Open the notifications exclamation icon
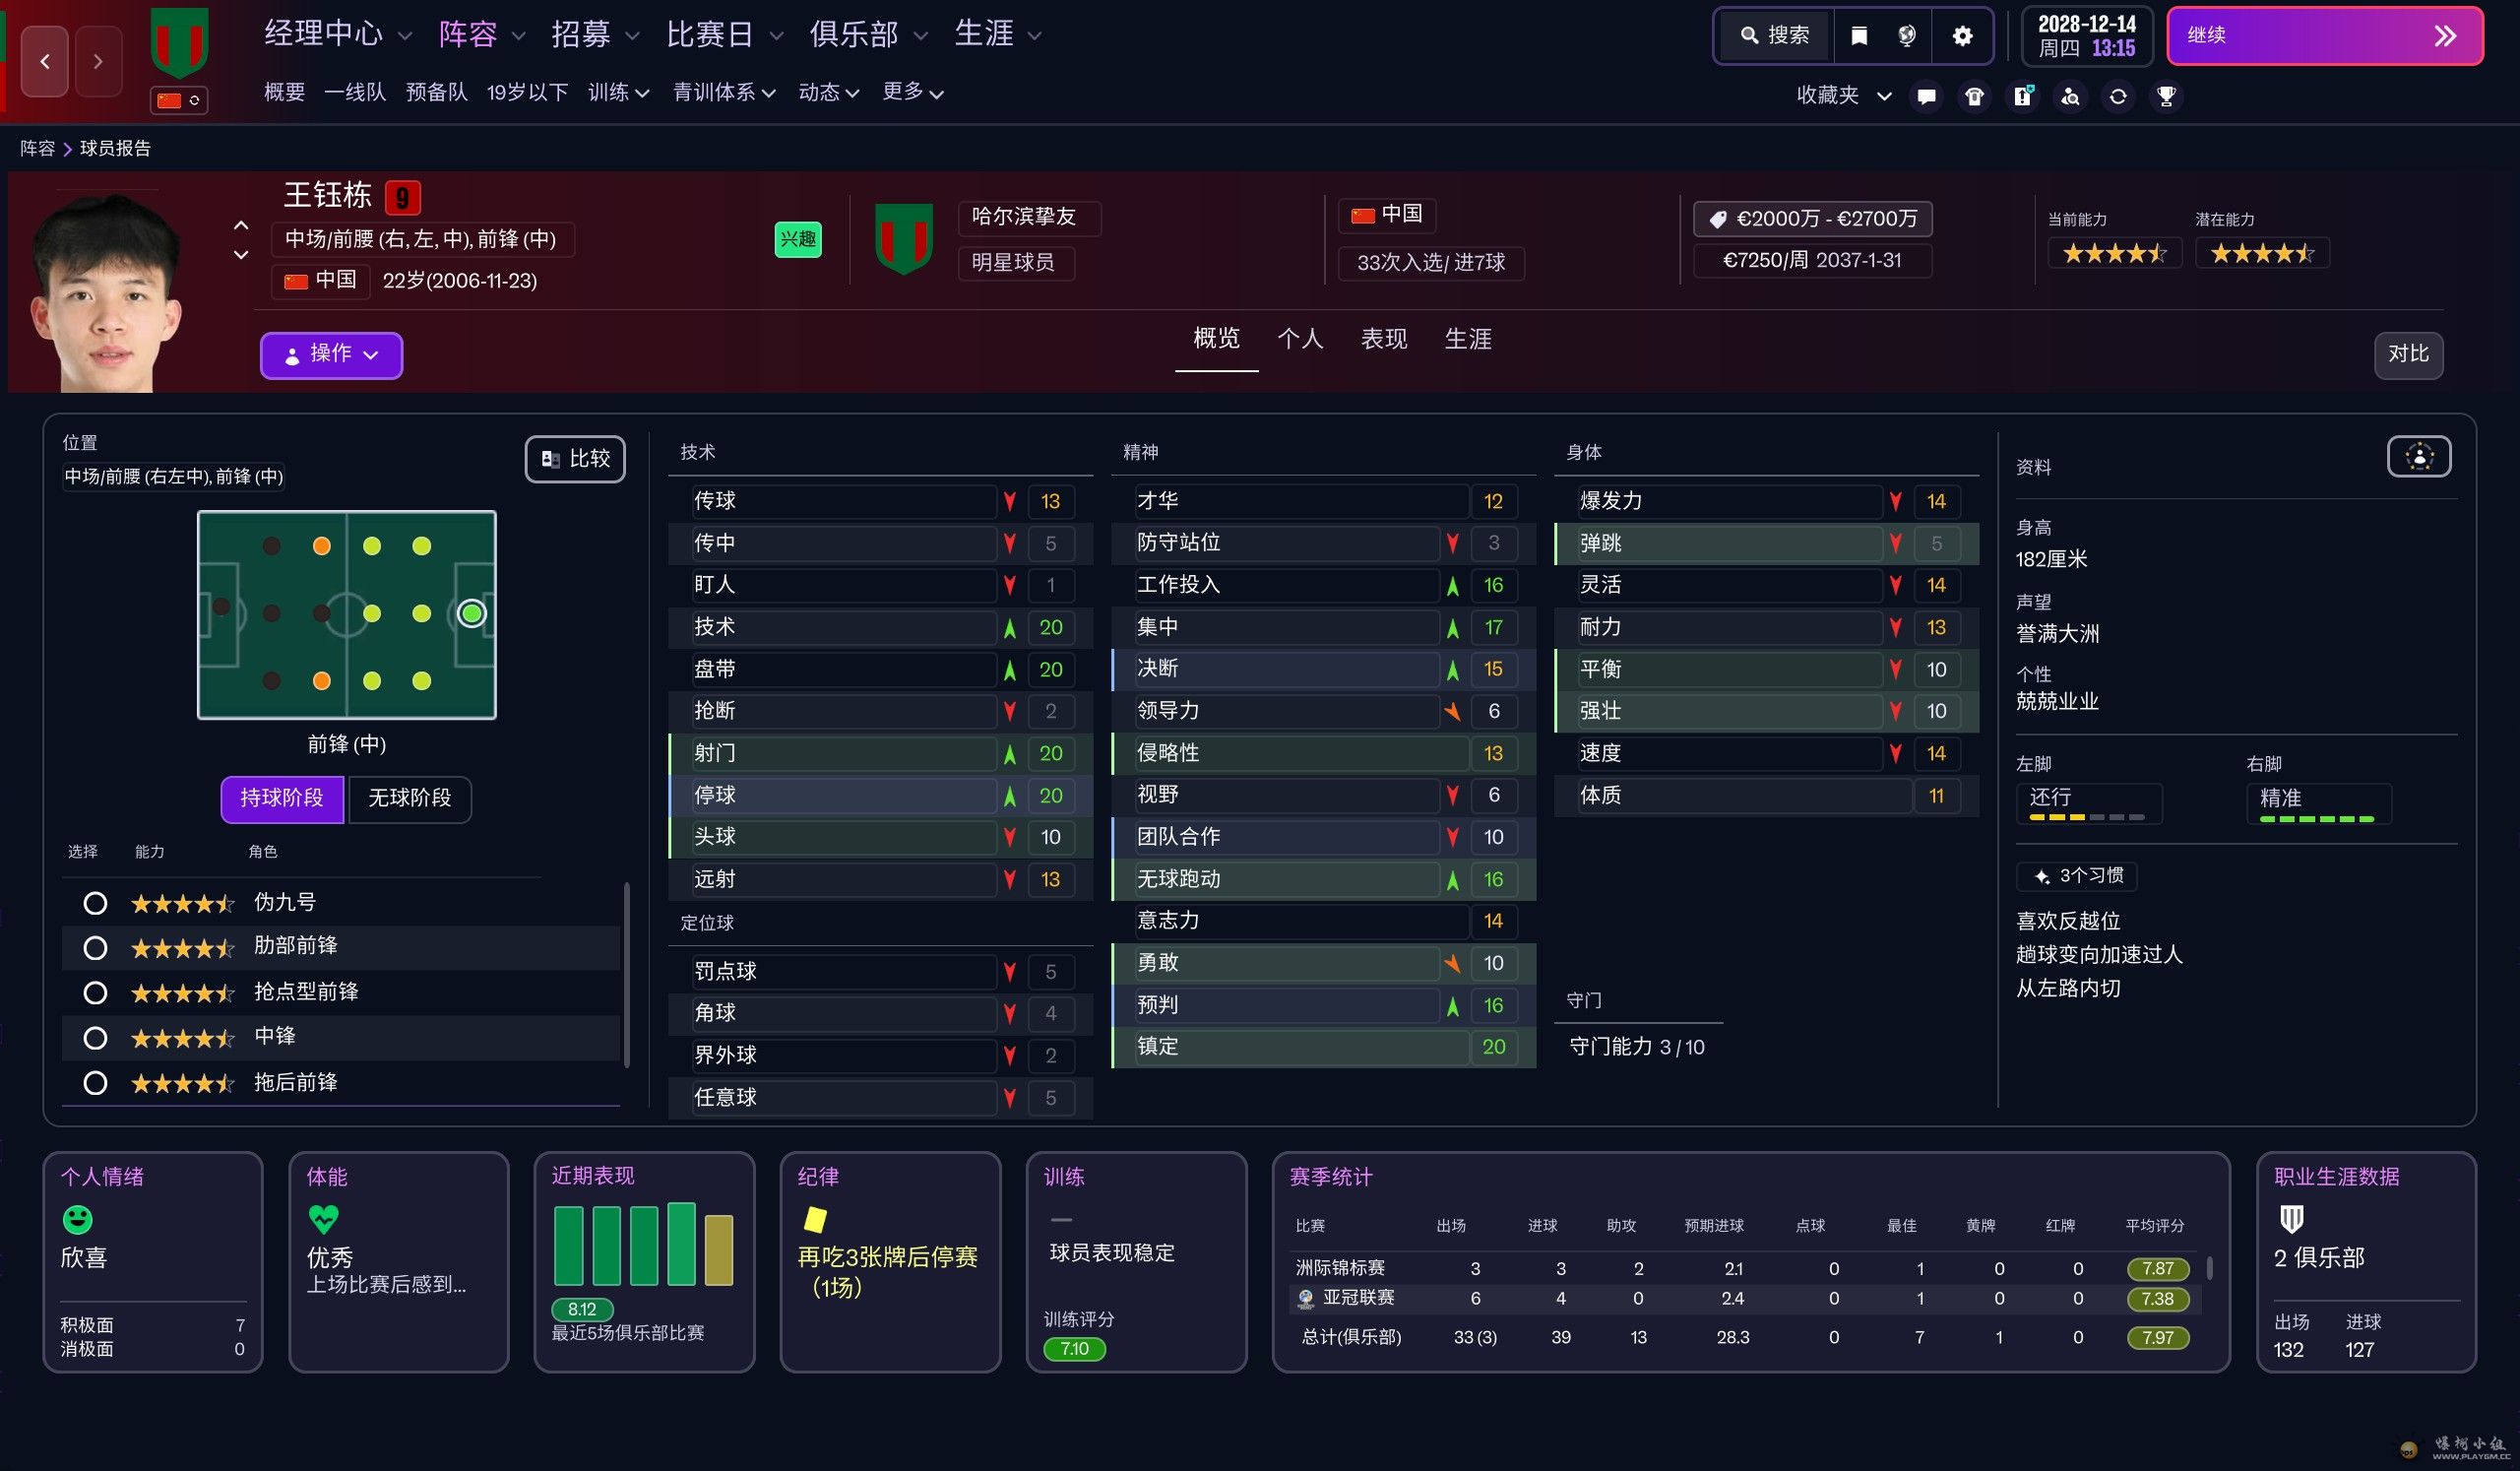The height and width of the screenshot is (1471, 2520). [2022, 96]
